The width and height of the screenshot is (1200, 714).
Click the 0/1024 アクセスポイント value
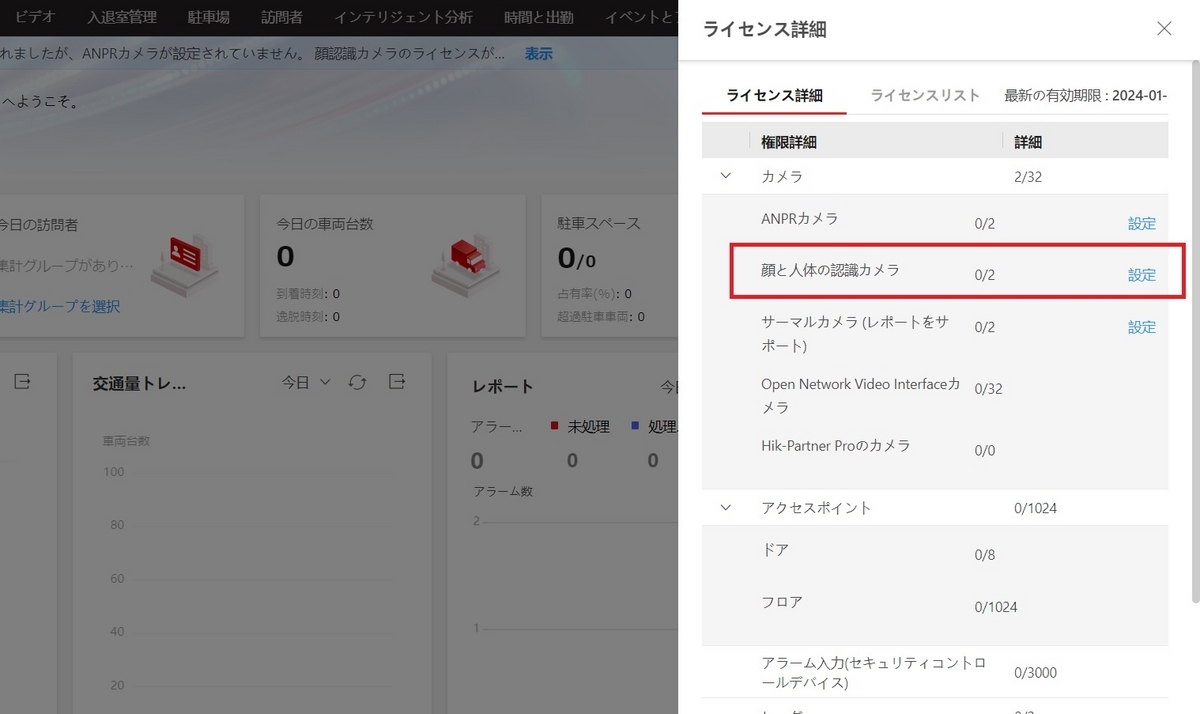click(x=1035, y=508)
